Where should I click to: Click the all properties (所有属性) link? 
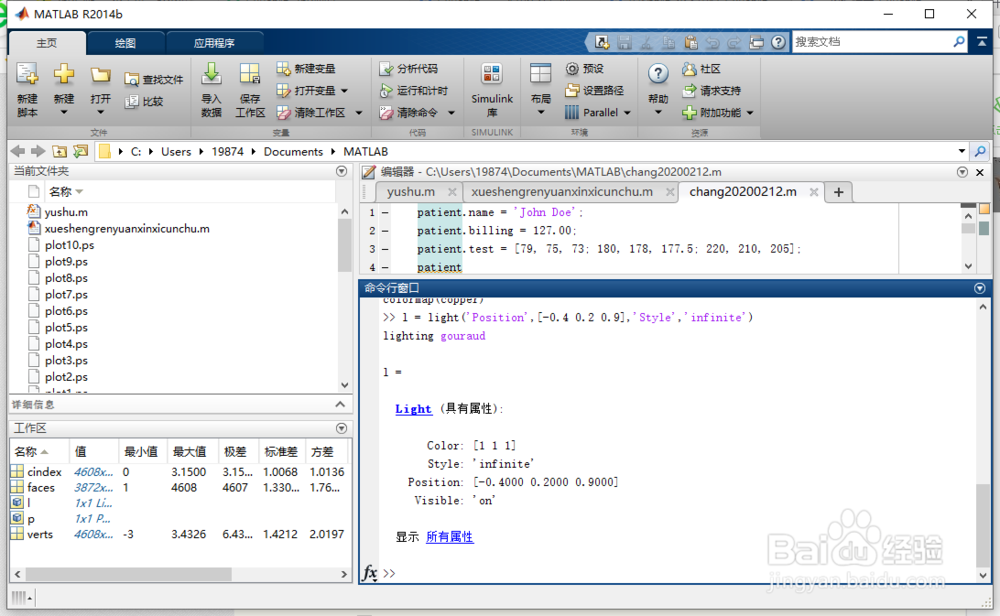[450, 537]
